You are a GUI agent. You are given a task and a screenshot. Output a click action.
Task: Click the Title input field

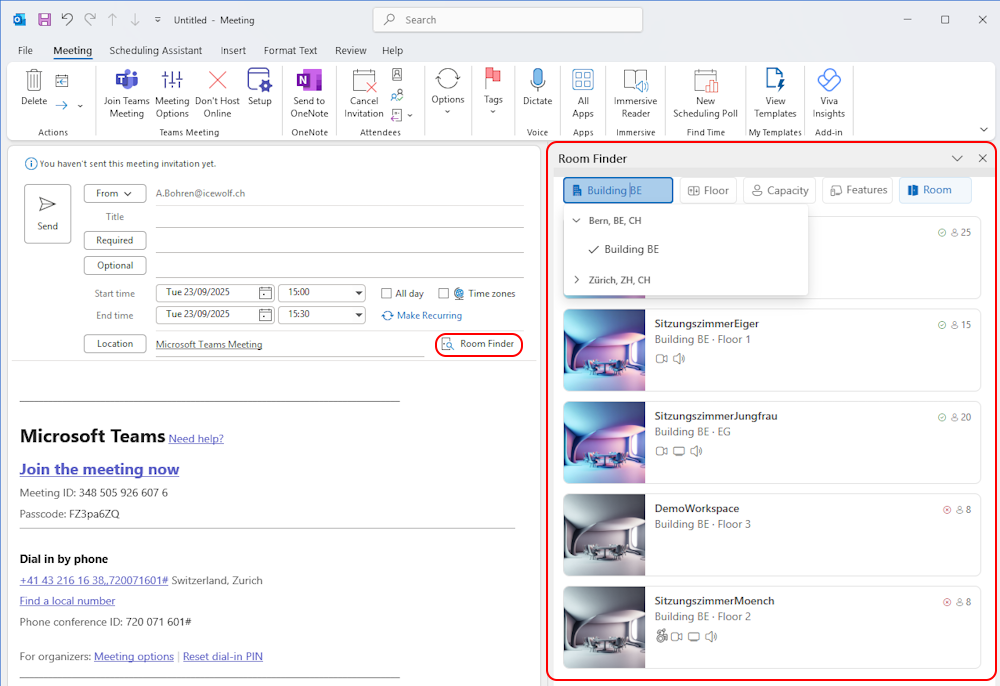point(339,217)
